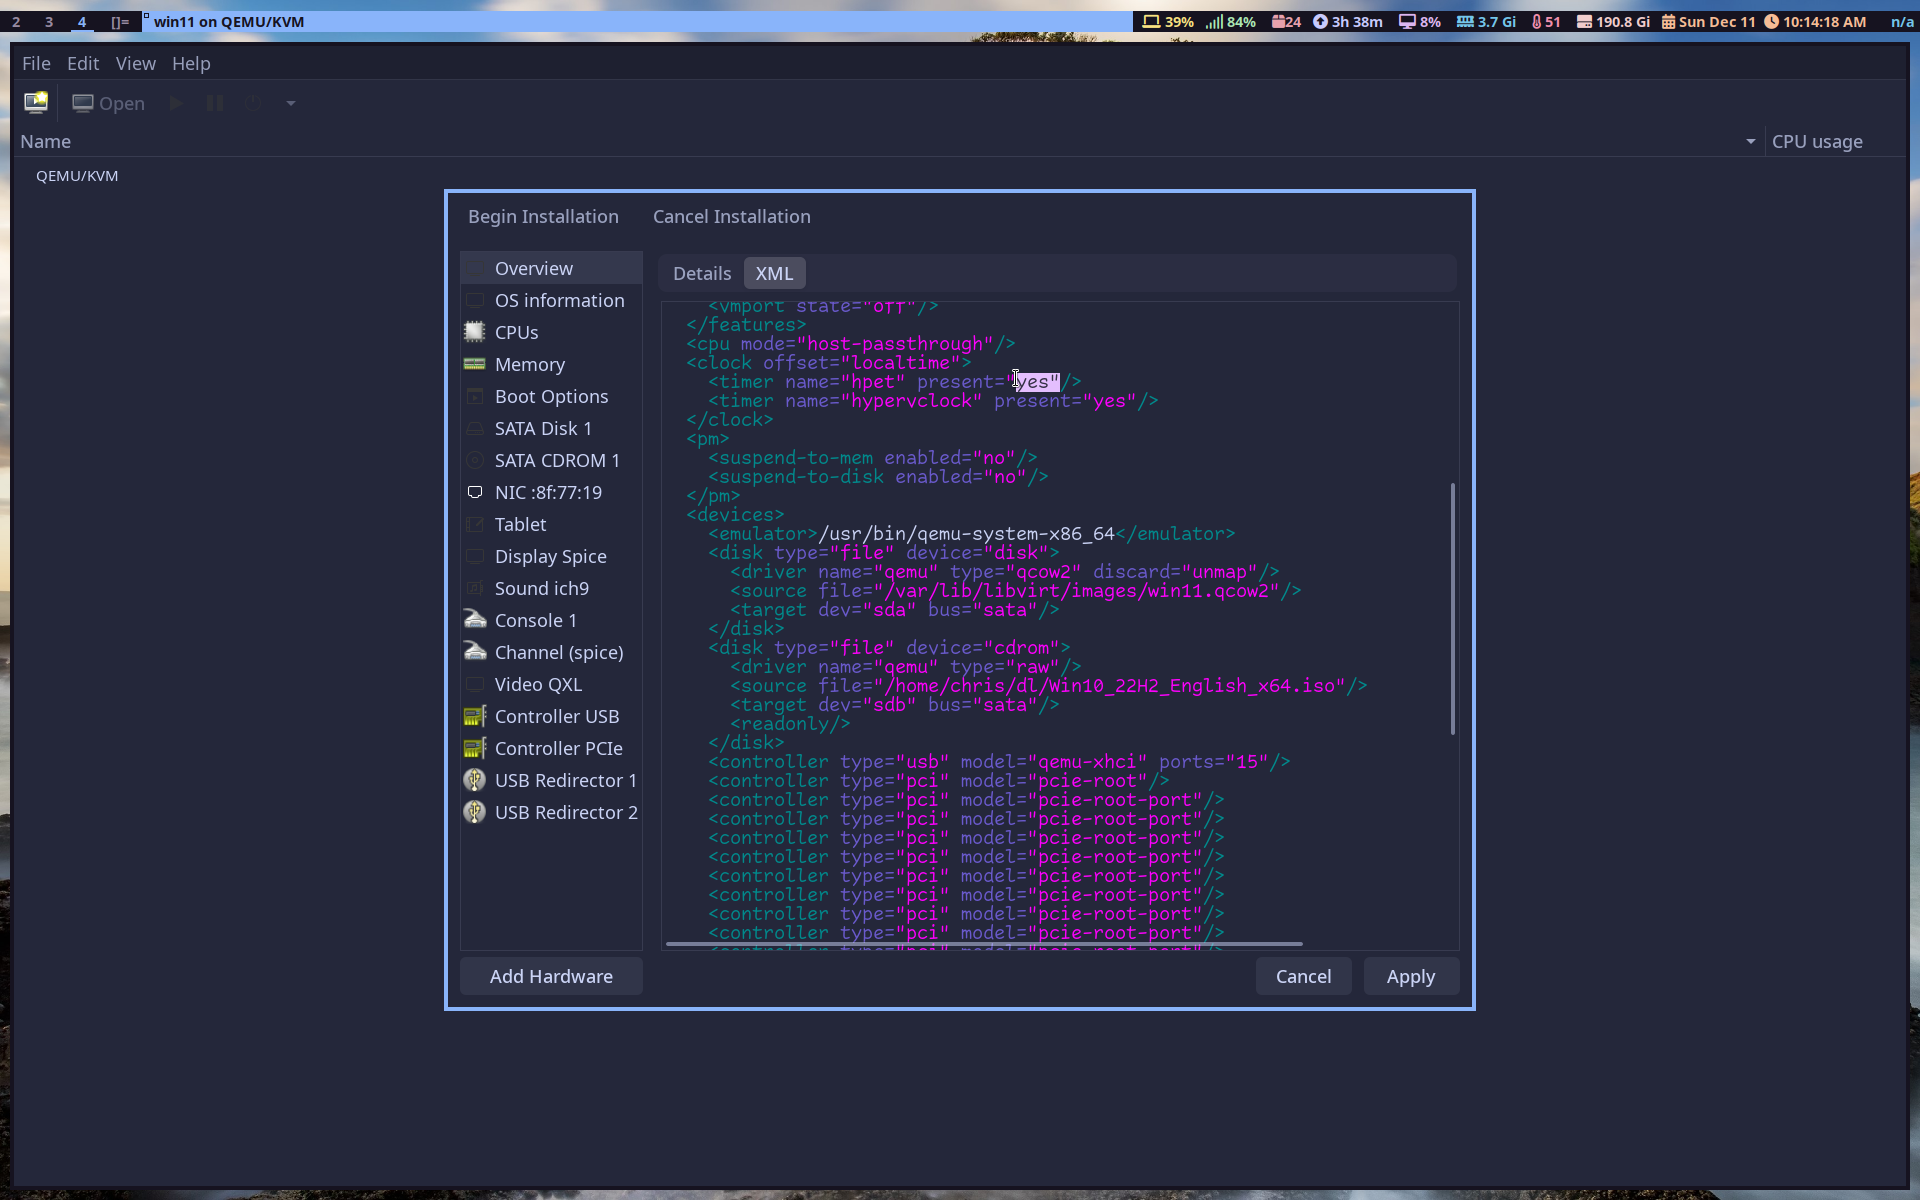Click the Open button in the main toolbar
The image size is (1920, 1200).
click(108, 103)
